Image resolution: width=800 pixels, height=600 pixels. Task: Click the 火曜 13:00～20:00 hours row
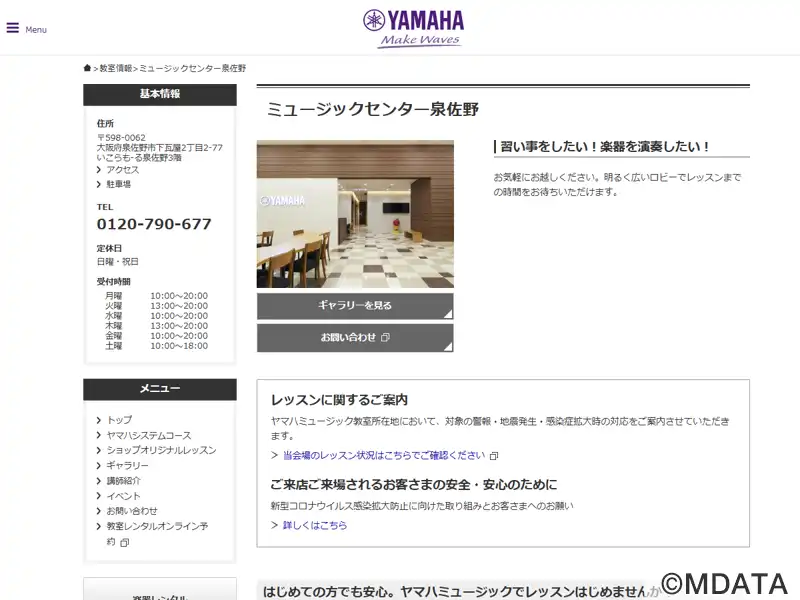coord(156,306)
